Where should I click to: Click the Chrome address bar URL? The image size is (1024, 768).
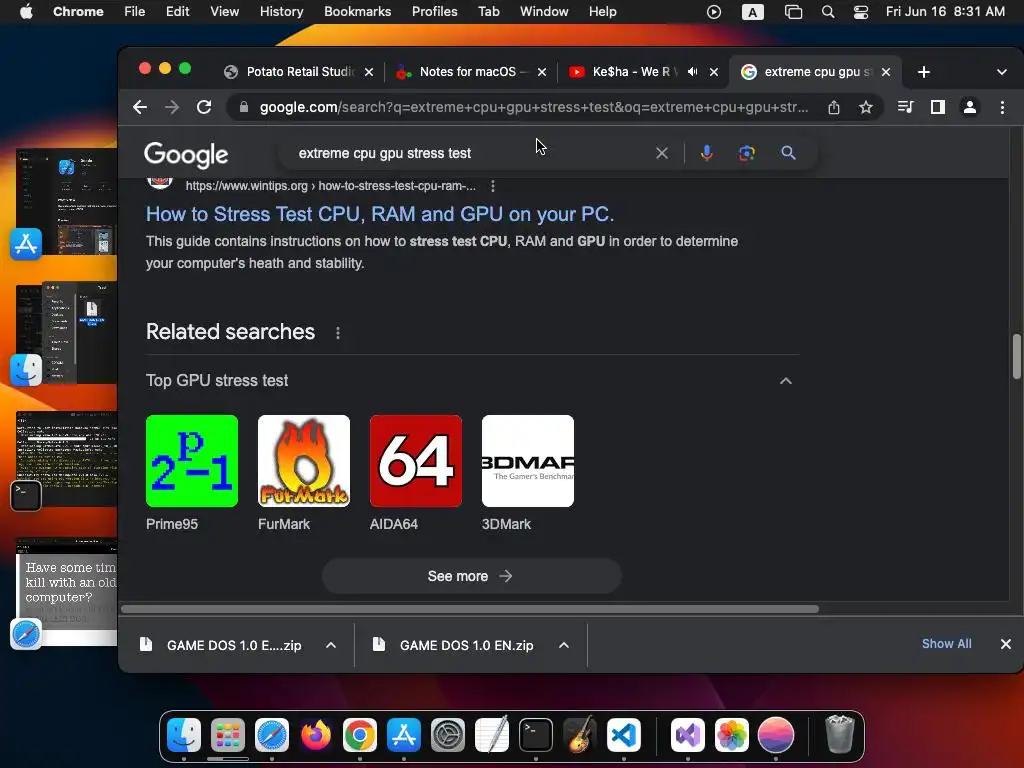[x=534, y=107]
